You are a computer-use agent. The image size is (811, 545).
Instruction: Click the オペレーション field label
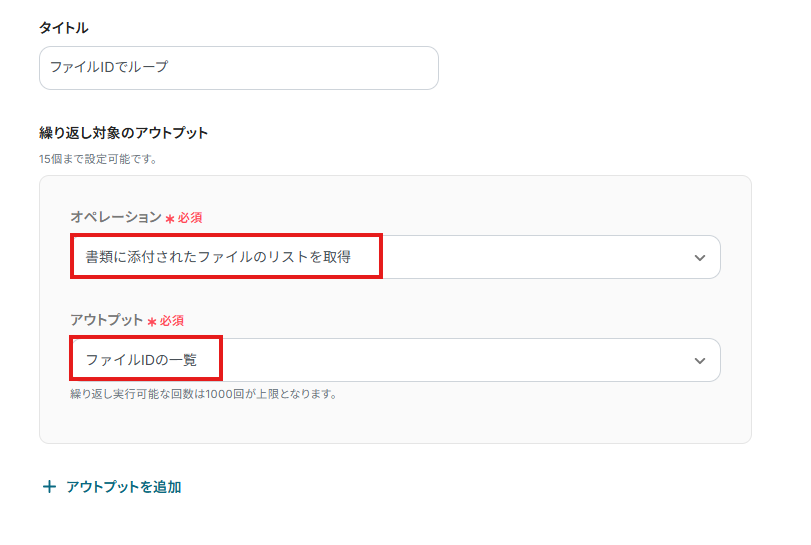[115, 217]
